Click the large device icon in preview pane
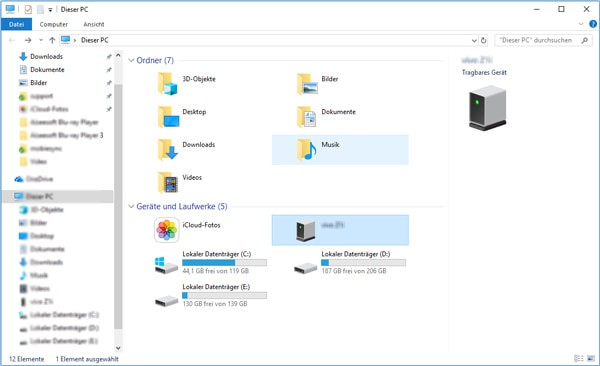Screen dimensions: 600x366 [x=488, y=108]
